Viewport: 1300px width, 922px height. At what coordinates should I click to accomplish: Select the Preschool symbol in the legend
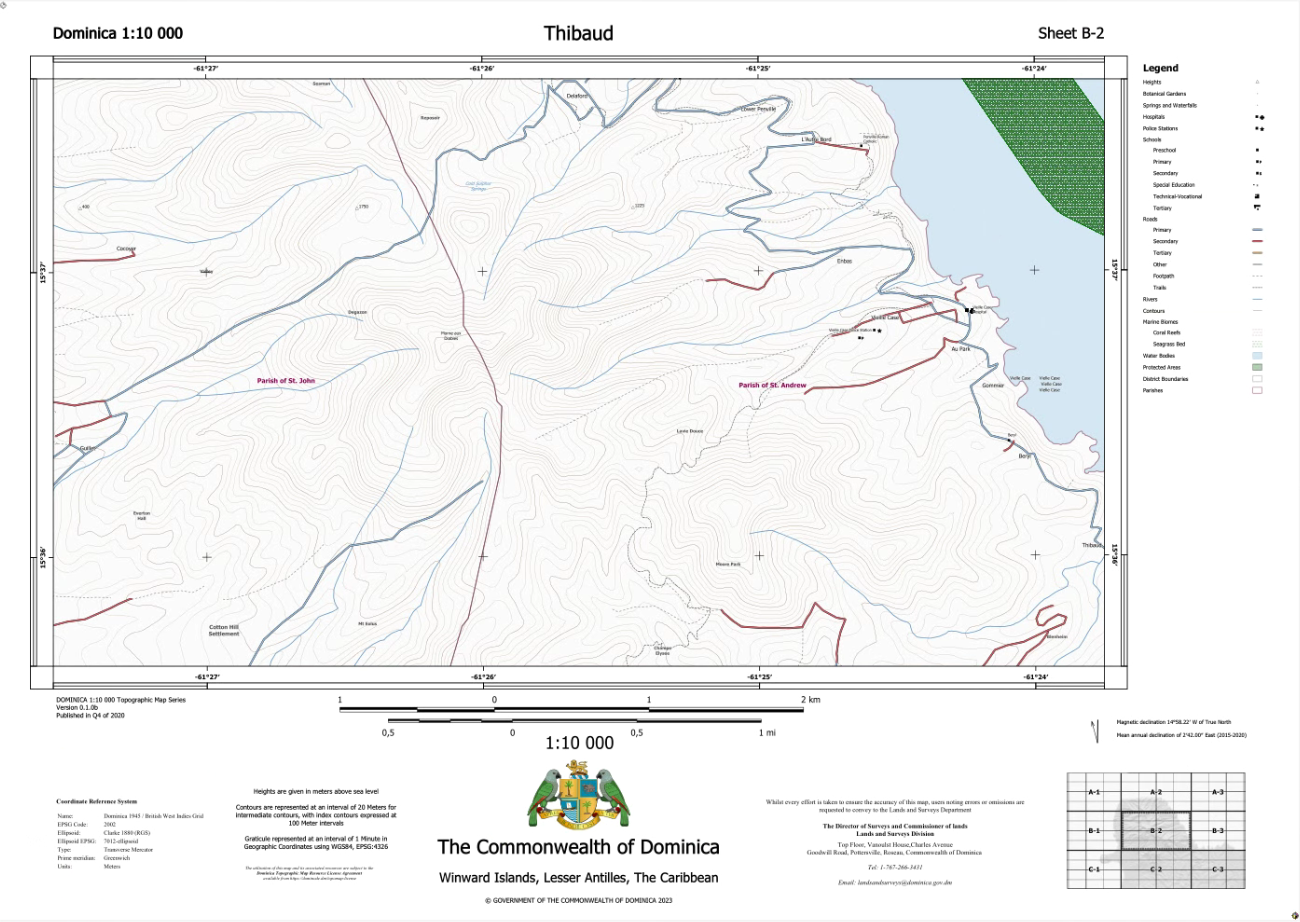(x=1257, y=150)
